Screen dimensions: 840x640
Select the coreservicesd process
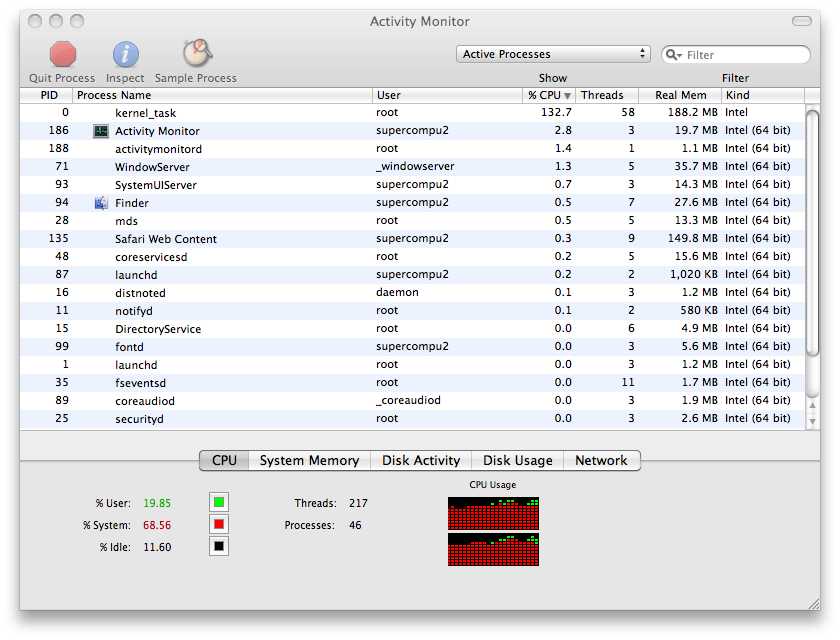click(412, 257)
